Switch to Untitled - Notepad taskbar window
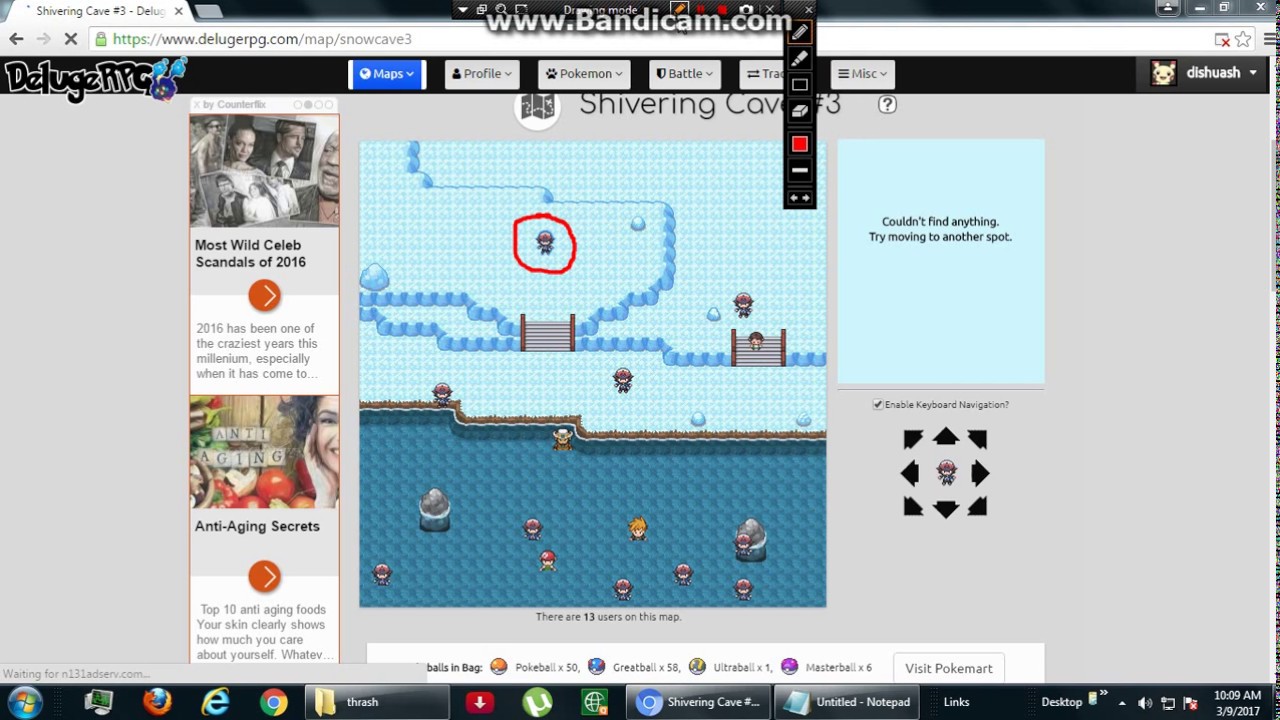1280x720 pixels. (847, 702)
